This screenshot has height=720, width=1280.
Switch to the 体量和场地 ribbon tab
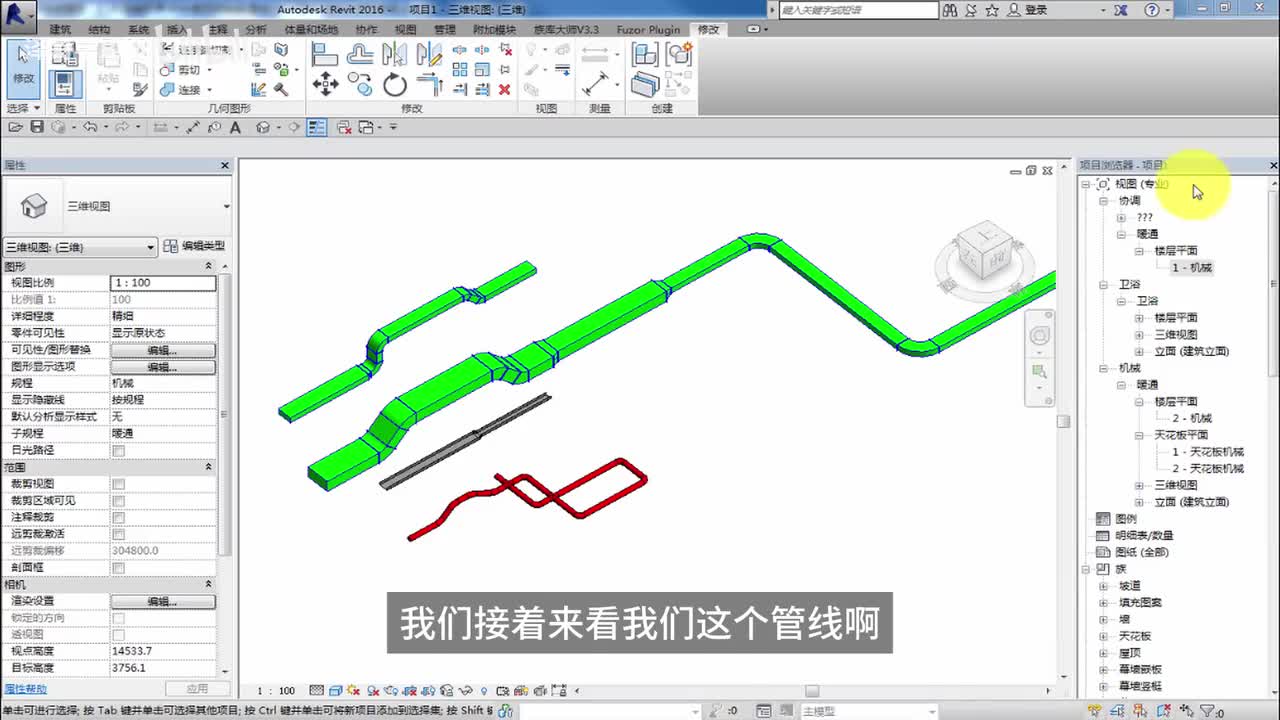tap(311, 29)
